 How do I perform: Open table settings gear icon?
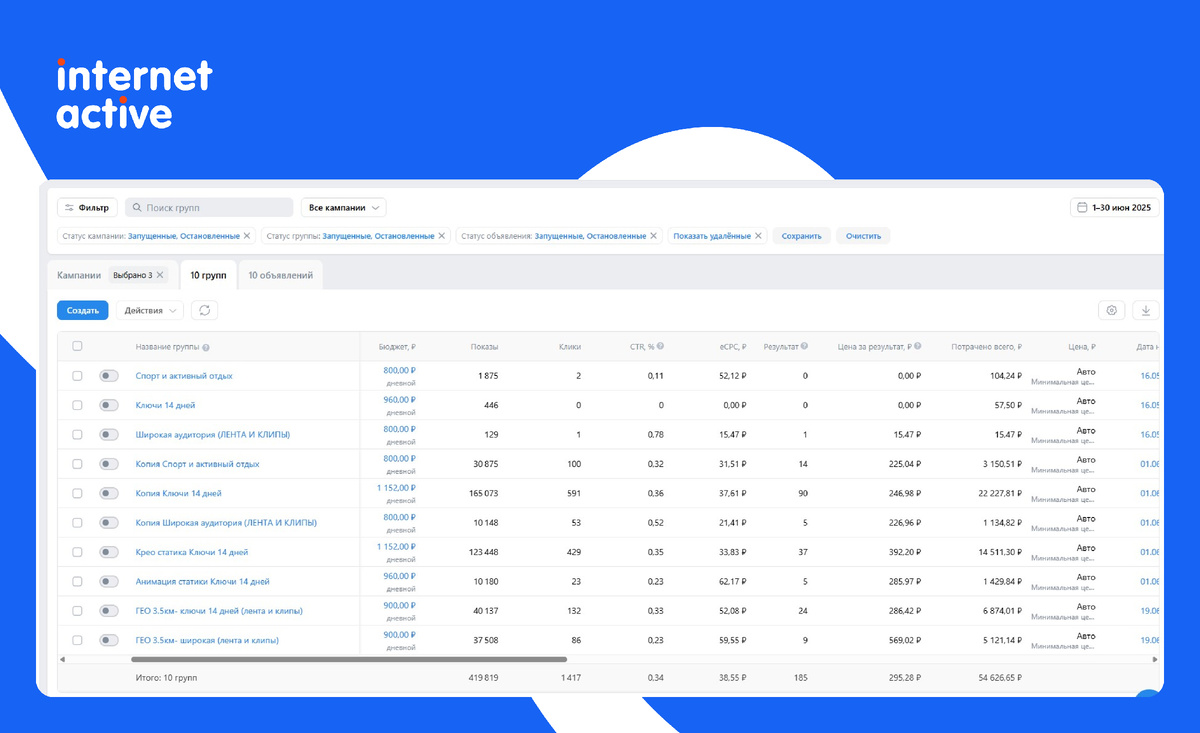click(1111, 311)
